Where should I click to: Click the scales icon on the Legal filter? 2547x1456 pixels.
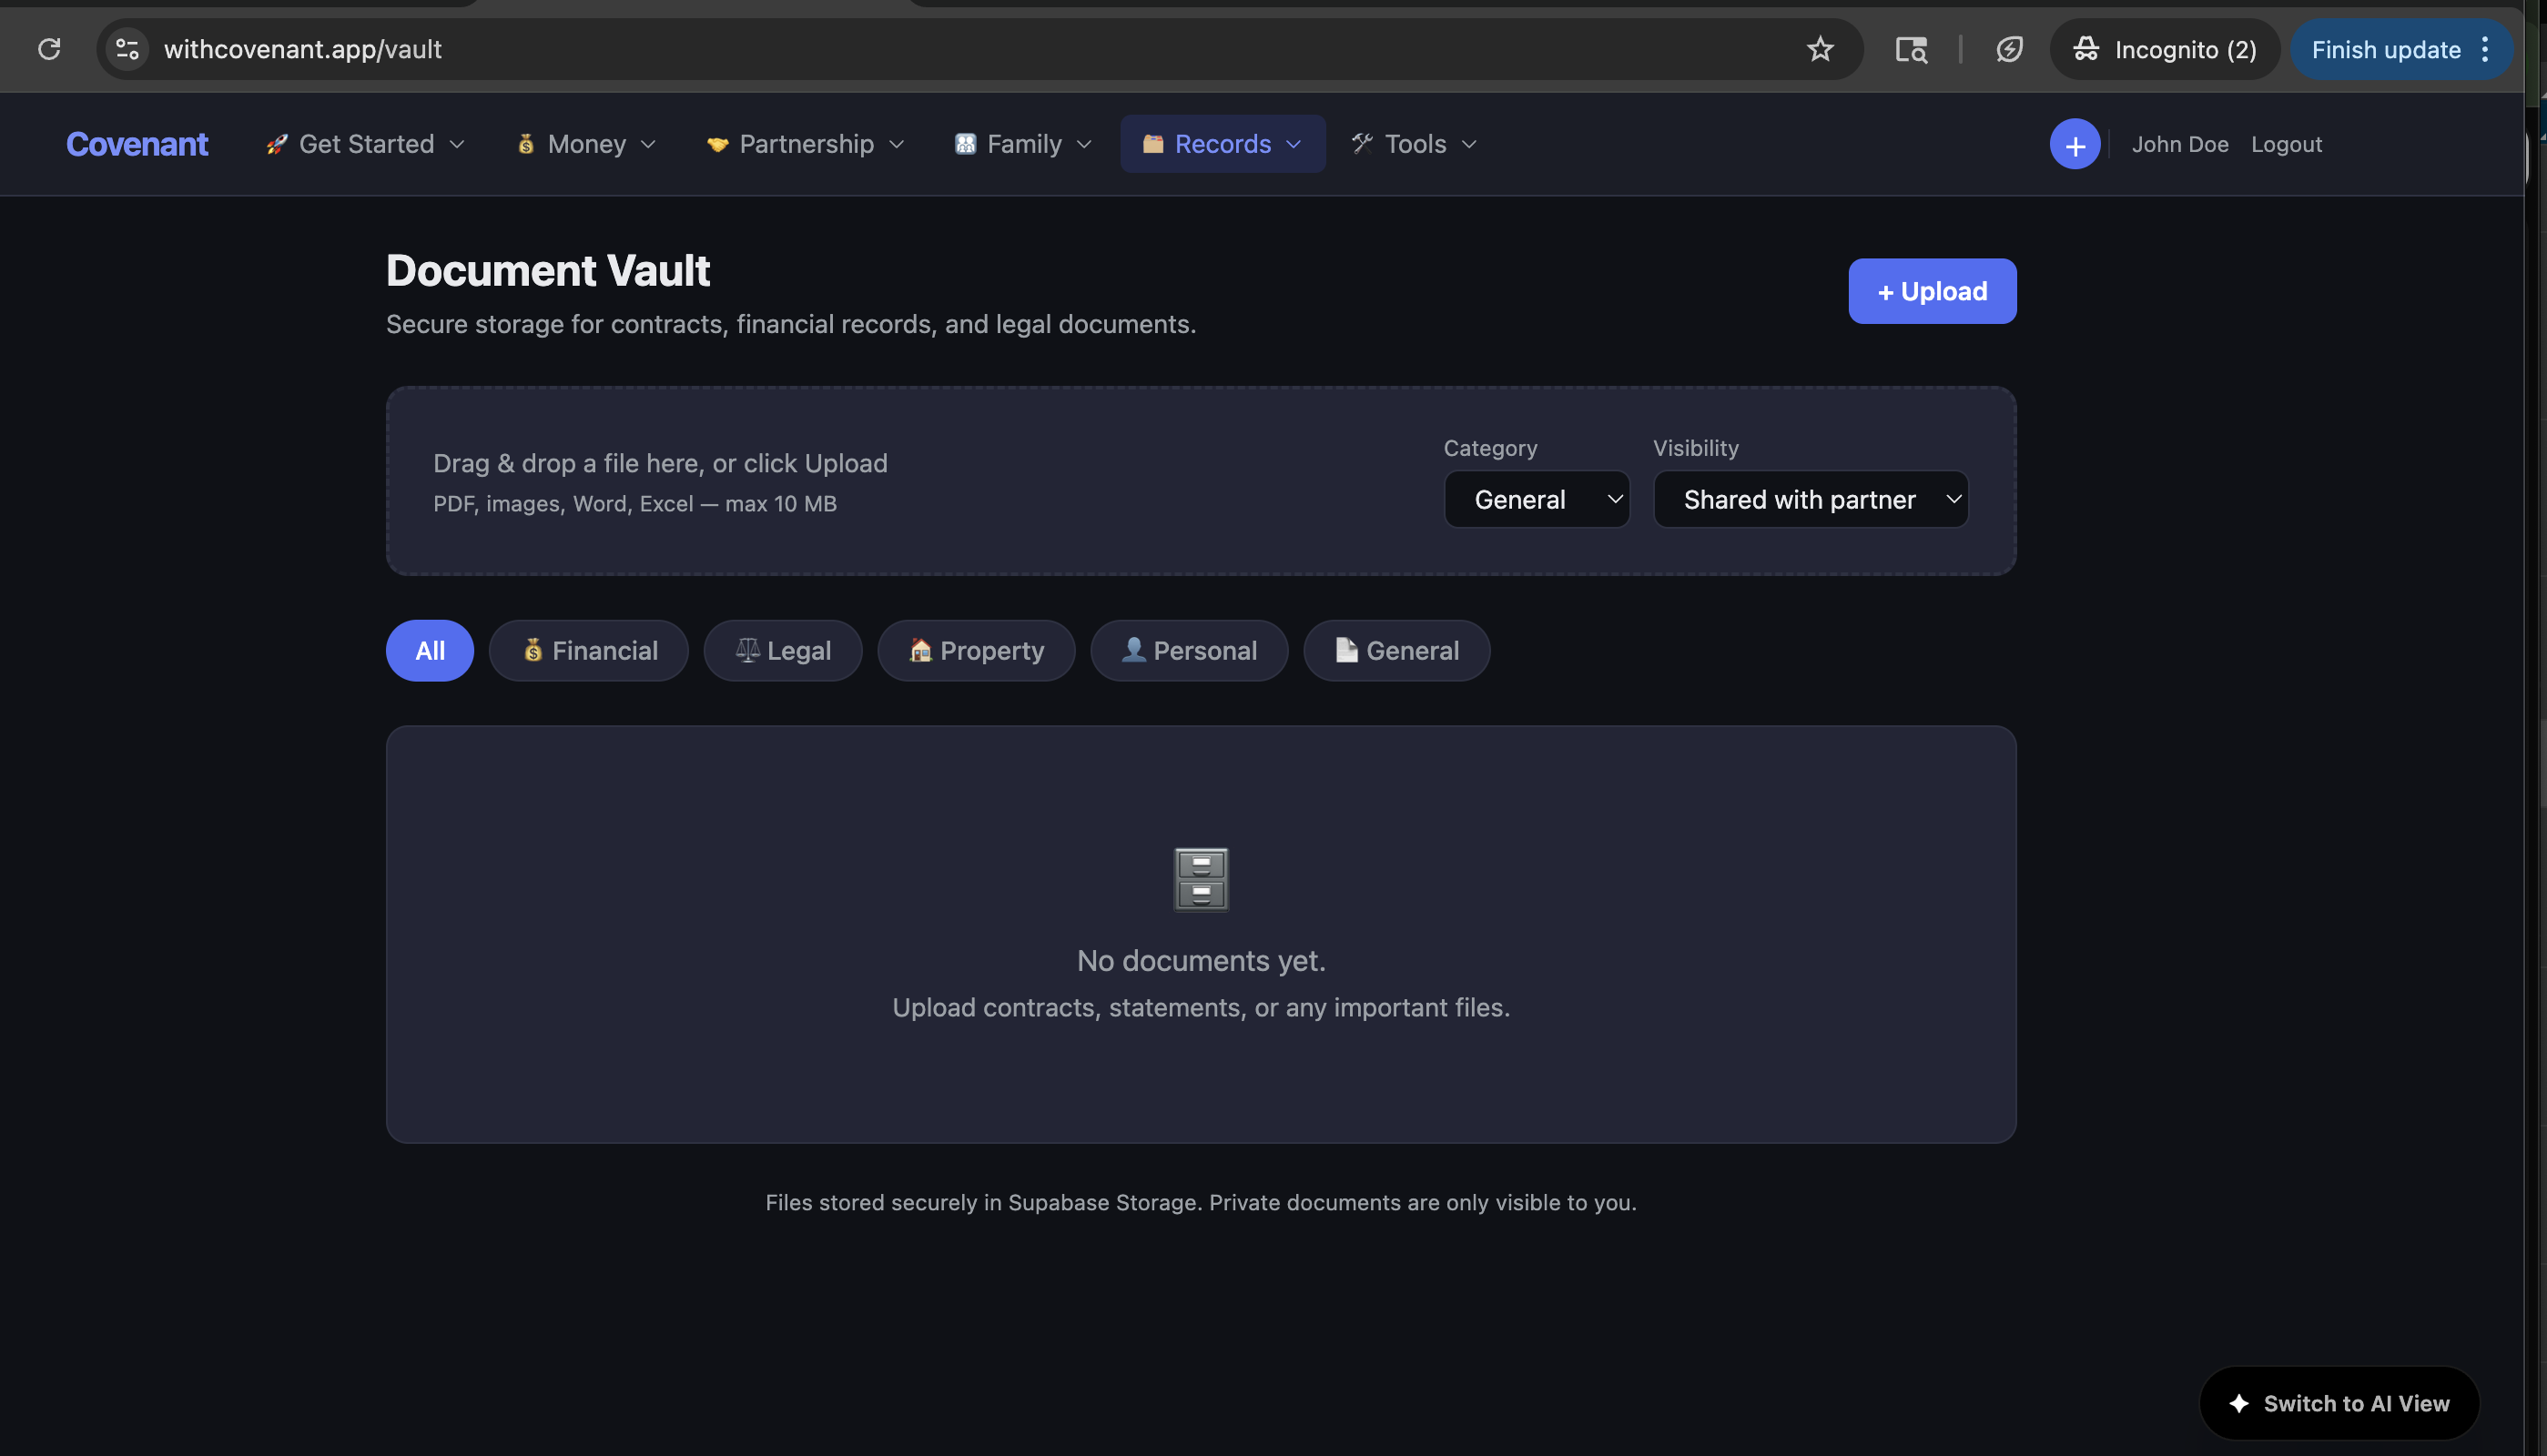pyautogui.click(x=748, y=650)
